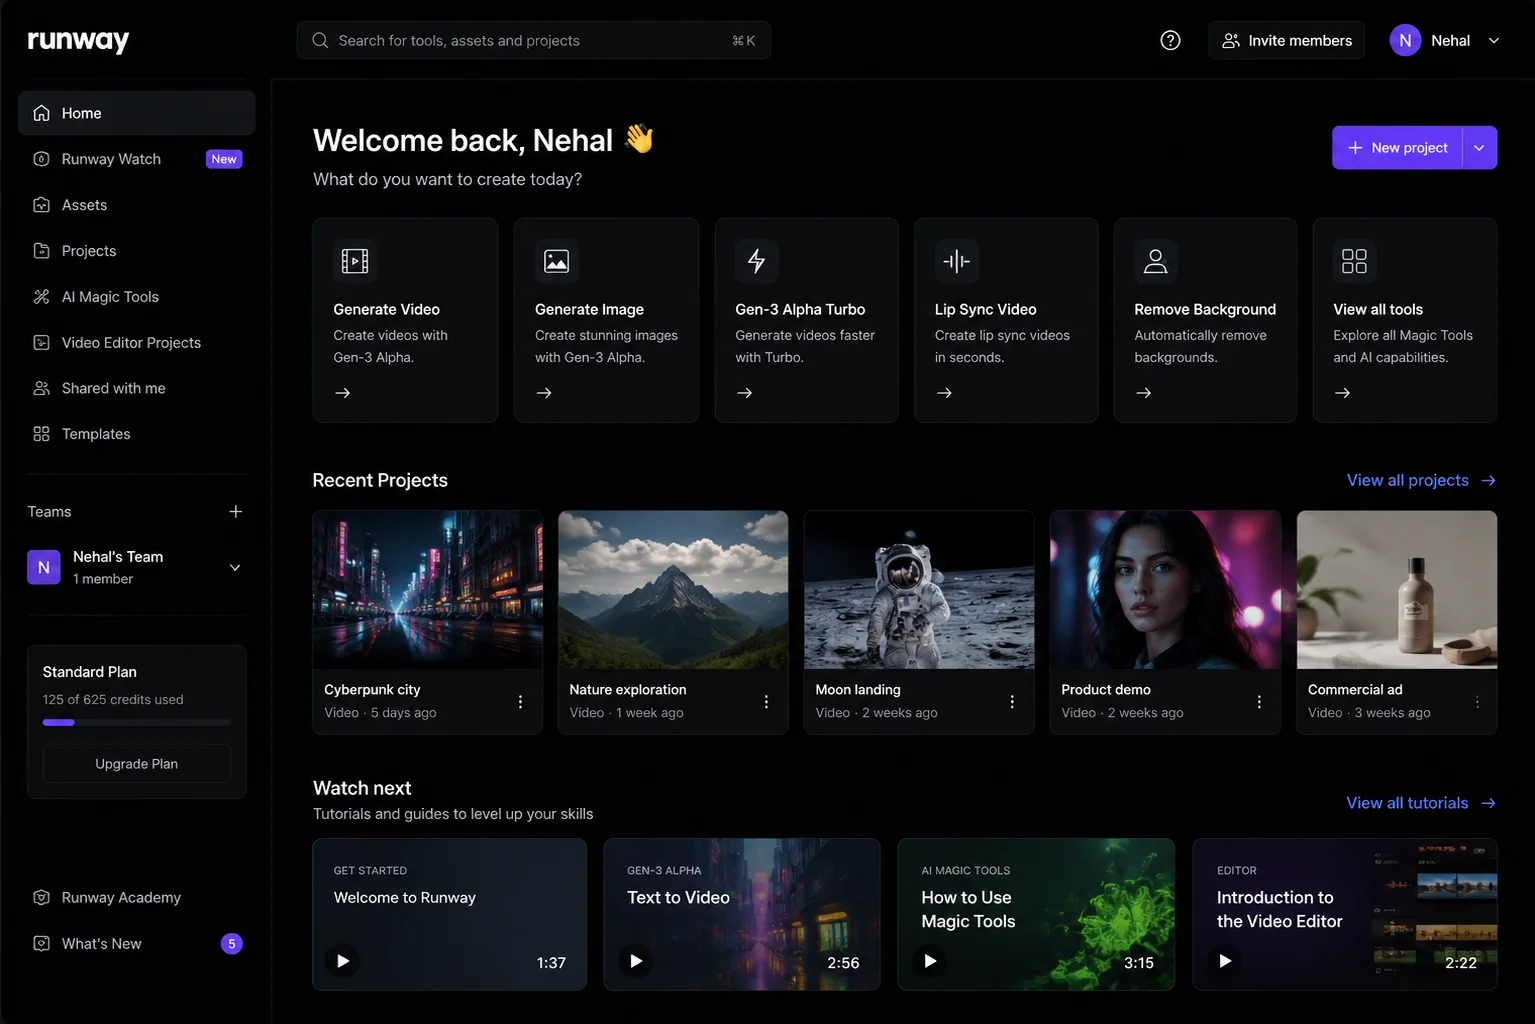This screenshot has width=1535, height=1024.
Task: Click the Generate Video film icon
Action: pos(355,261)
